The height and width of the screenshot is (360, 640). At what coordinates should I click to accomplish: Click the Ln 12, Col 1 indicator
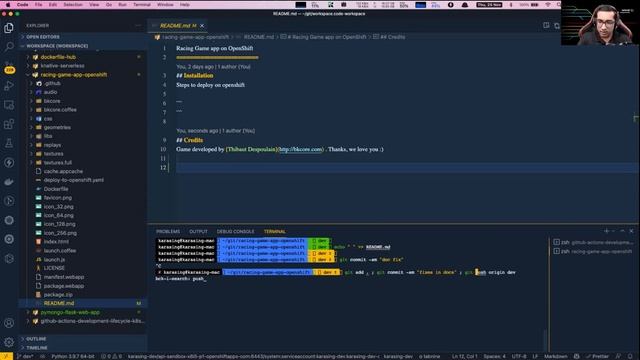464,356
